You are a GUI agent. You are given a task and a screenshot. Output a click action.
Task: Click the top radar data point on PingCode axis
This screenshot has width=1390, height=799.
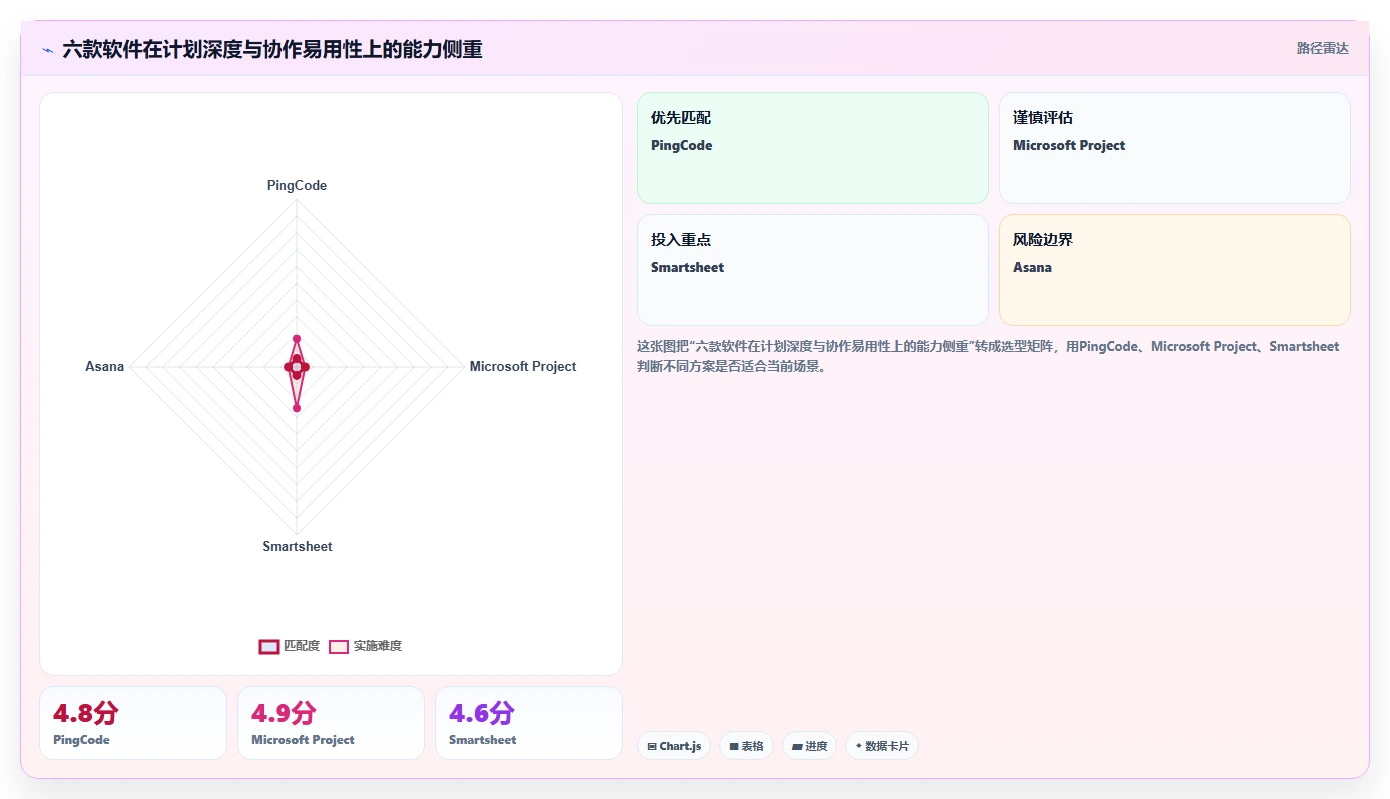click(297, 339)
